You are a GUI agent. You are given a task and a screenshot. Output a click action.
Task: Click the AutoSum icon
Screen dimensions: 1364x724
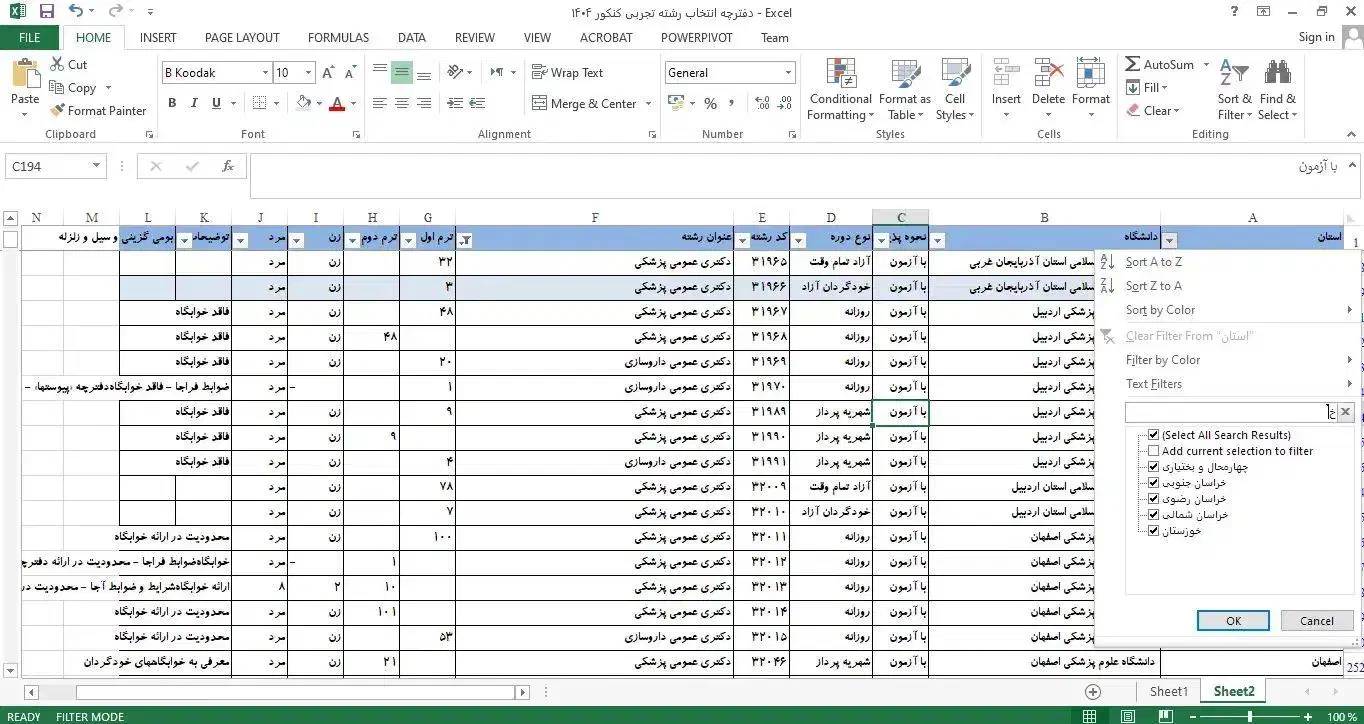point(1133,64)
